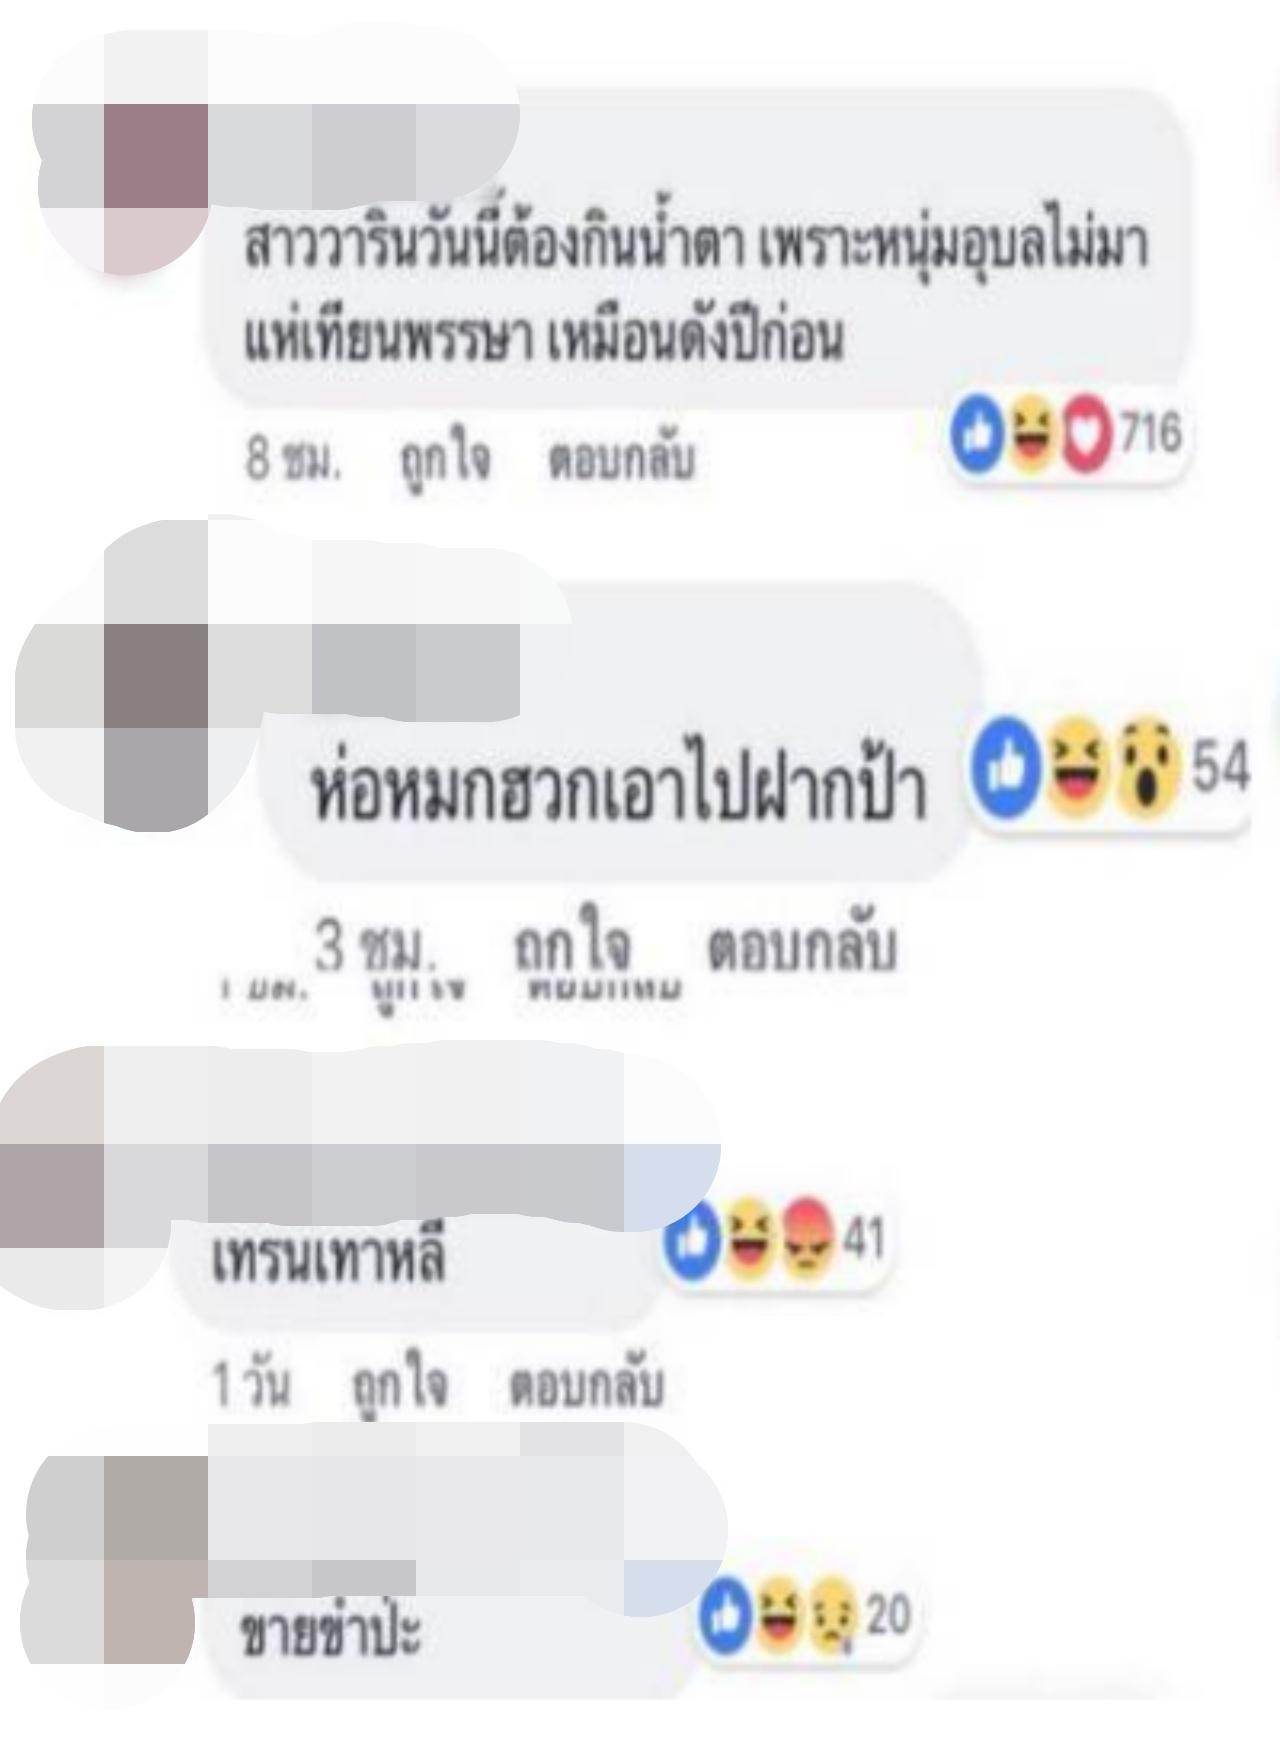1280x1754 pixels.
Task: Open the 8 ชม. timestamp
Action: pos(293,461)
